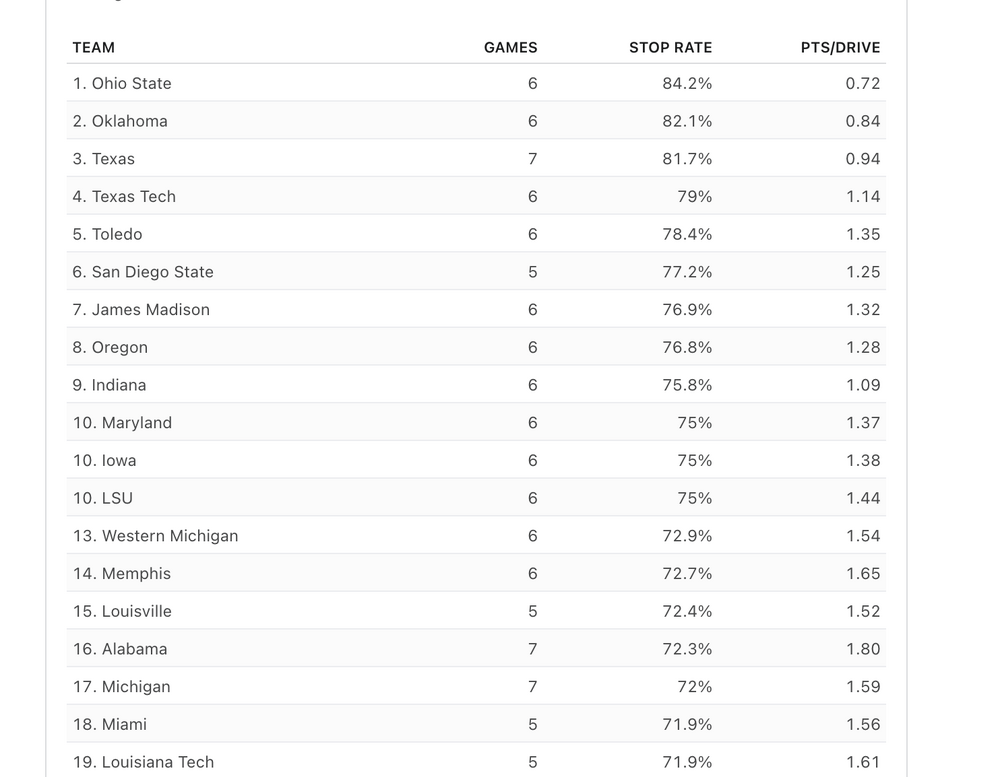Image resolution: width=1000 pixels, height=777 pixels.
Task: Click Ohio State's 84.2% stop rate value
Action: click(x=687, y=84)
